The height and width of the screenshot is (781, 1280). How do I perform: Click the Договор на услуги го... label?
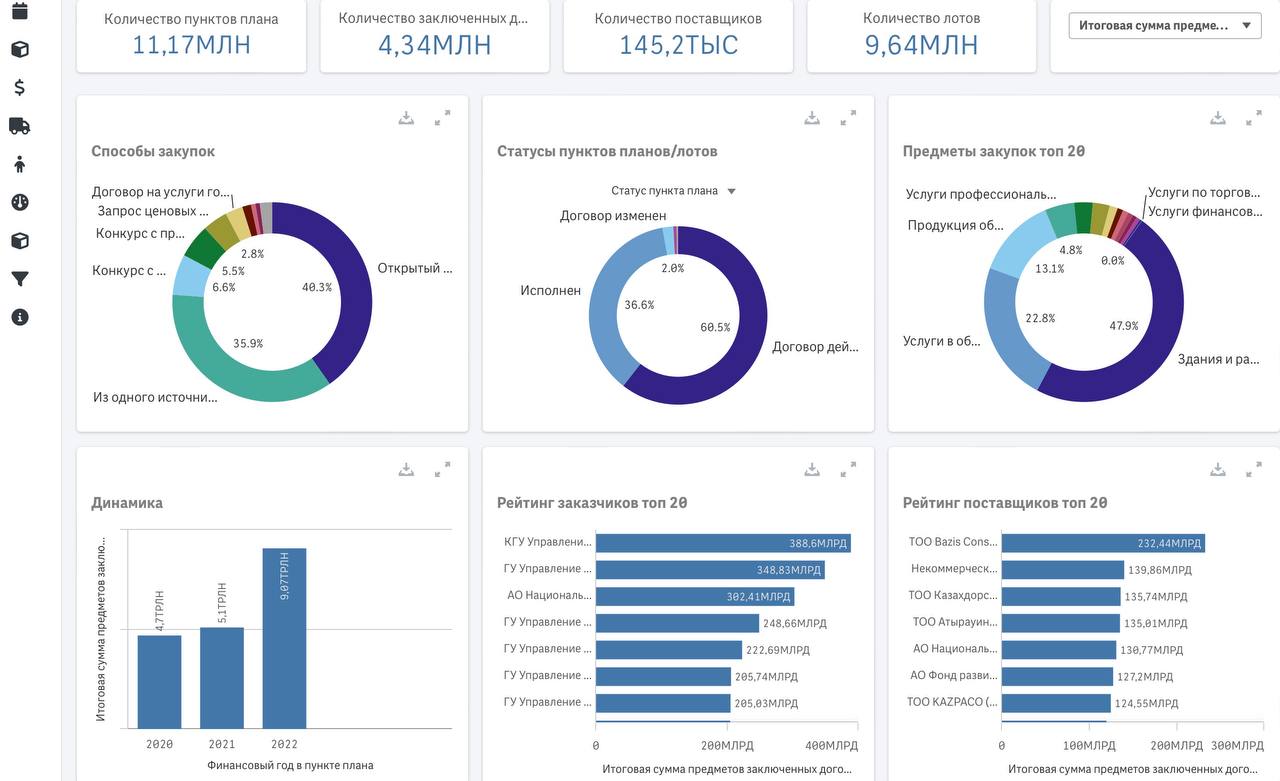pos(161,192)
